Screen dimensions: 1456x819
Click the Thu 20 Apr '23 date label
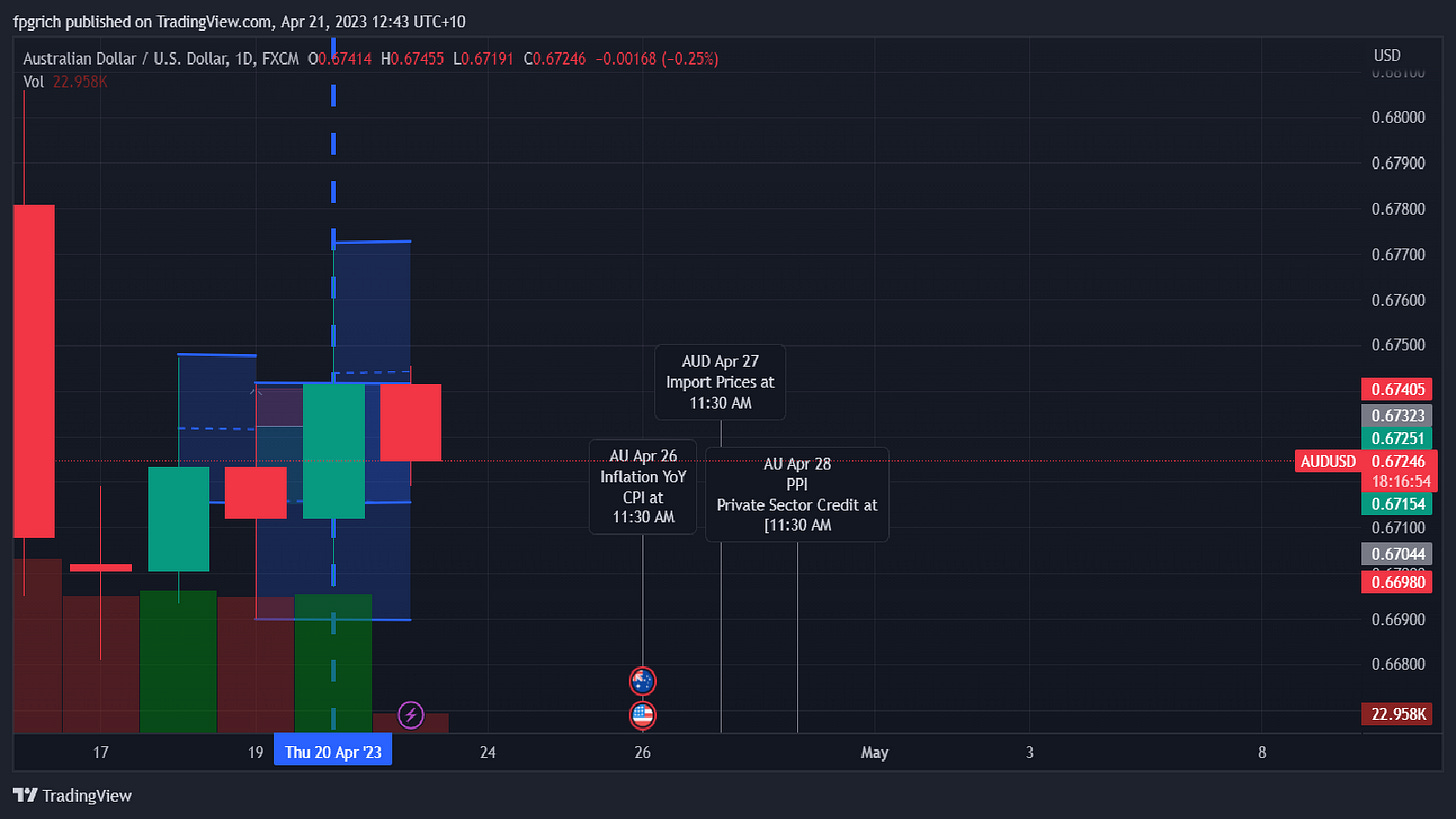pyautogui.click(x=333, y=752)
